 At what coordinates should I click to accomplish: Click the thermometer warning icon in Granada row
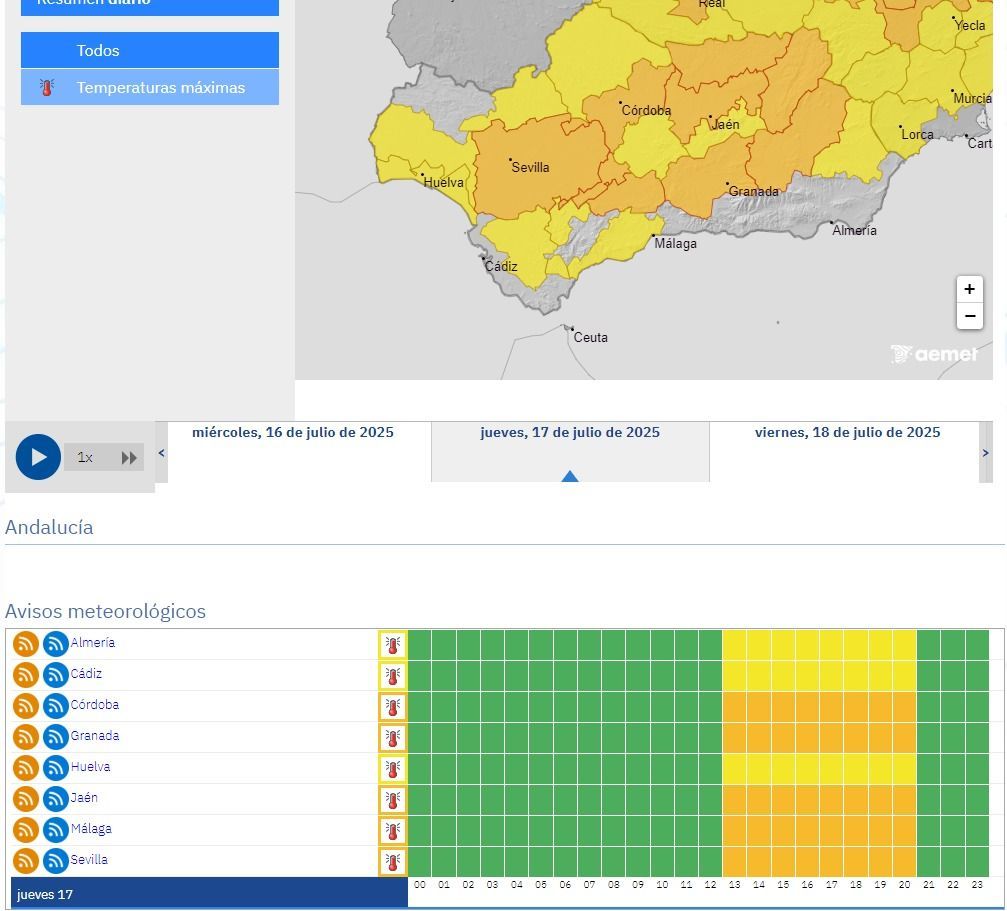pos(393,738)
